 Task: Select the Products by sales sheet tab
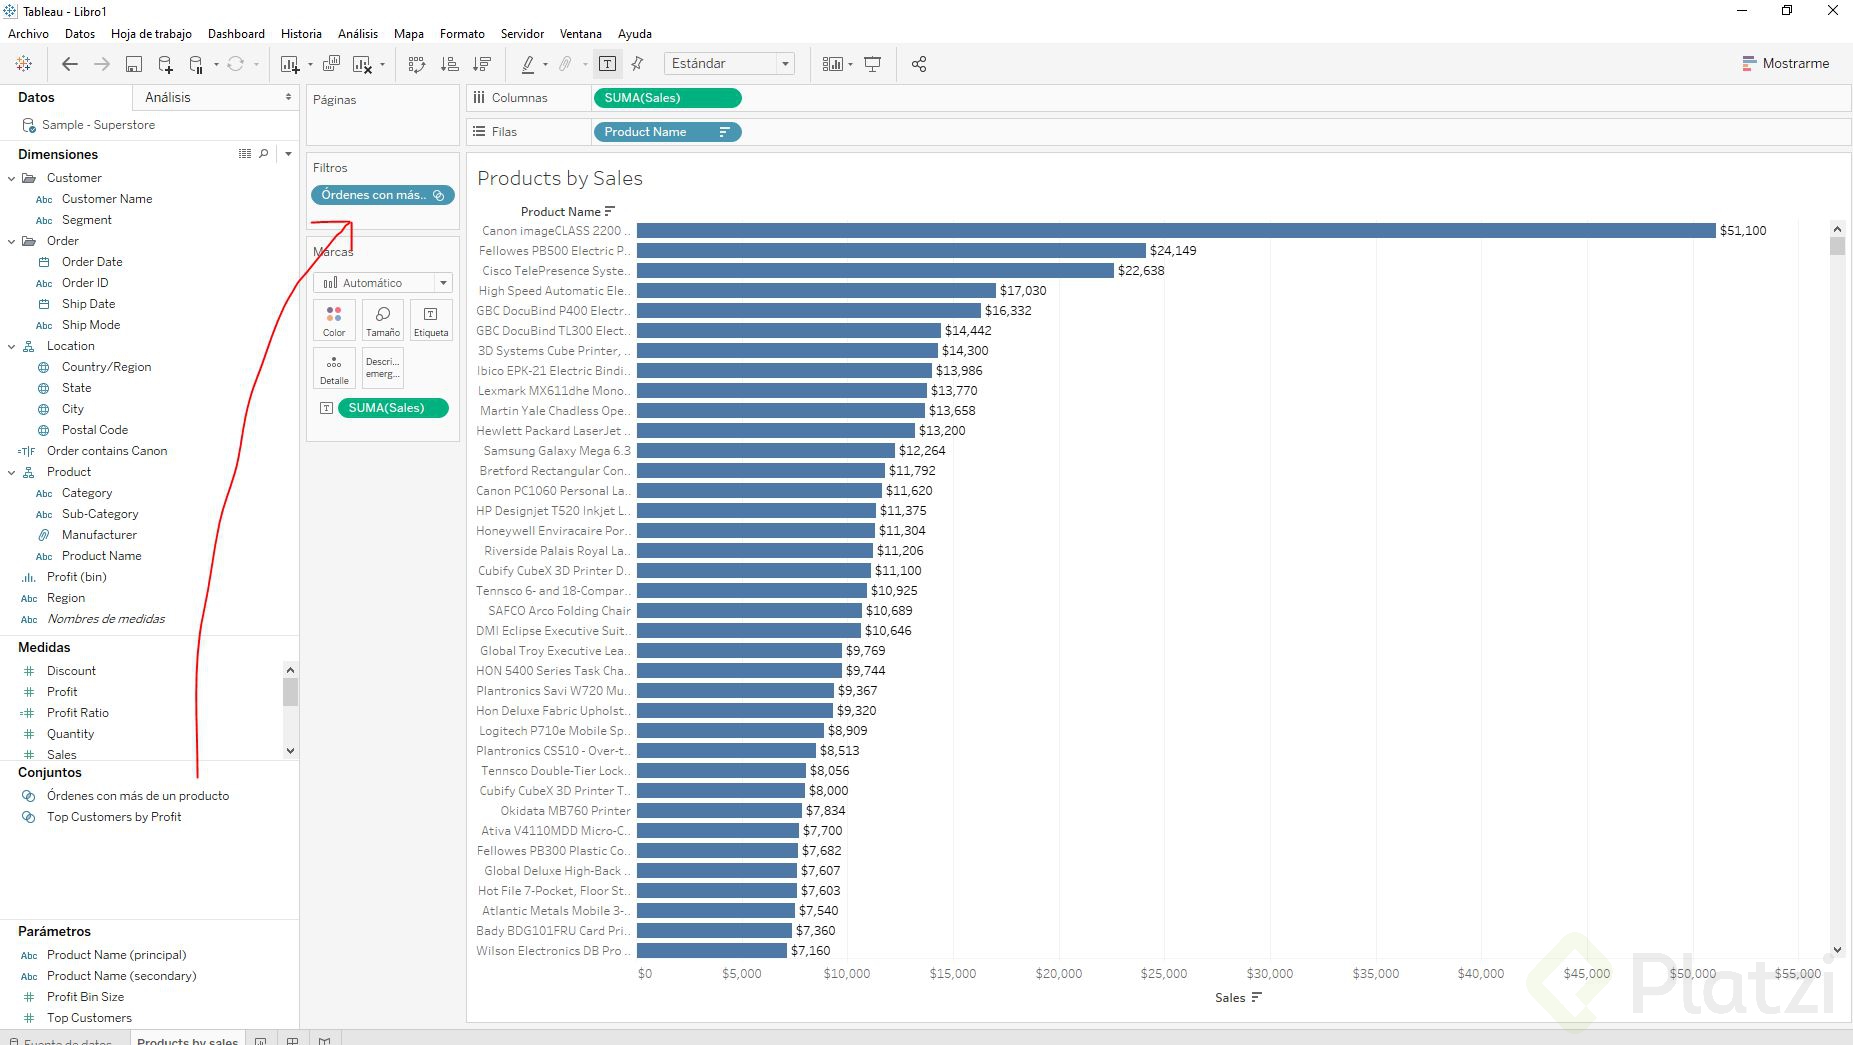click(187, 1040)
